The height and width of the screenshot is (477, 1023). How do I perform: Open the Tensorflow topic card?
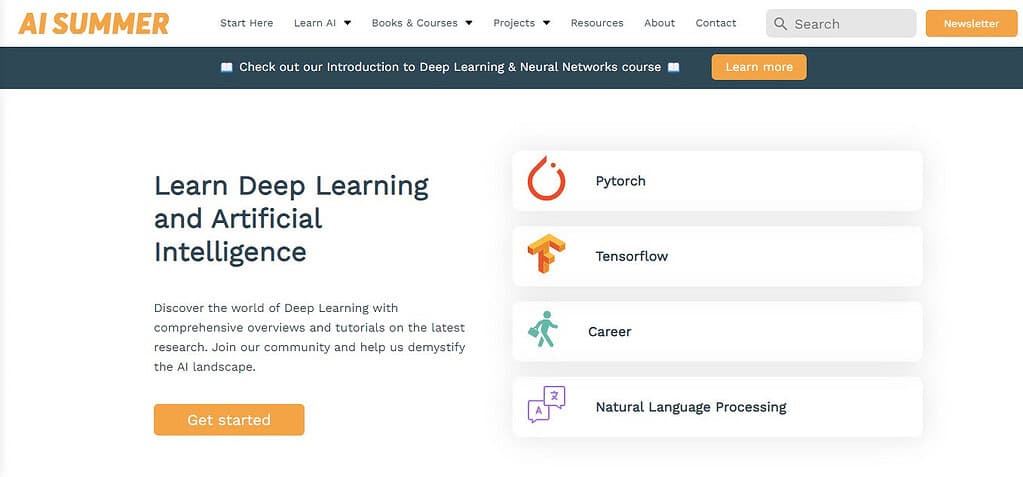click(x=718, y=256)
